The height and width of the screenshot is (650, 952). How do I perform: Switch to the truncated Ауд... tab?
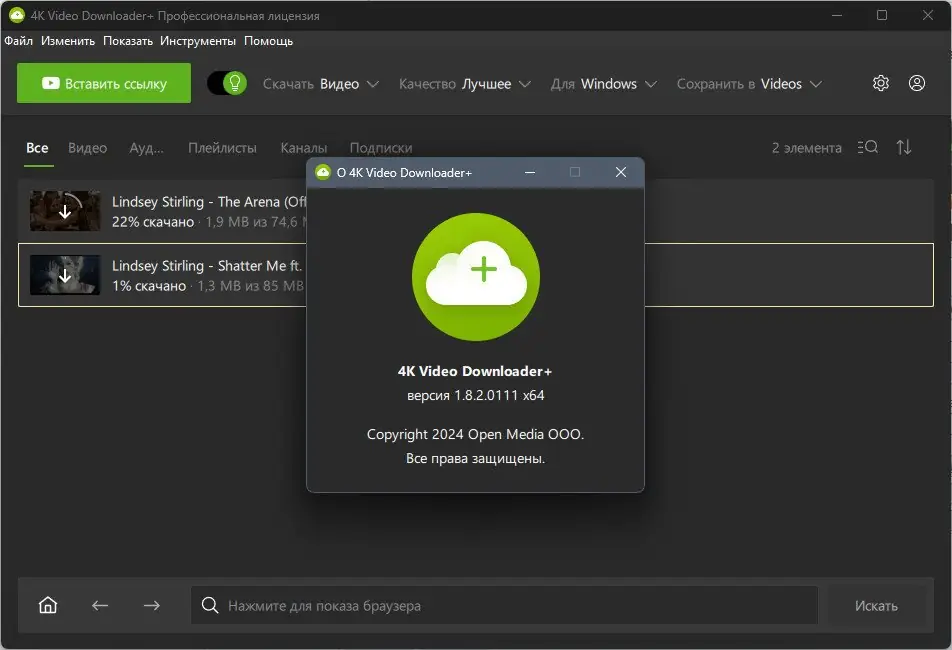(x=146, y=148)
